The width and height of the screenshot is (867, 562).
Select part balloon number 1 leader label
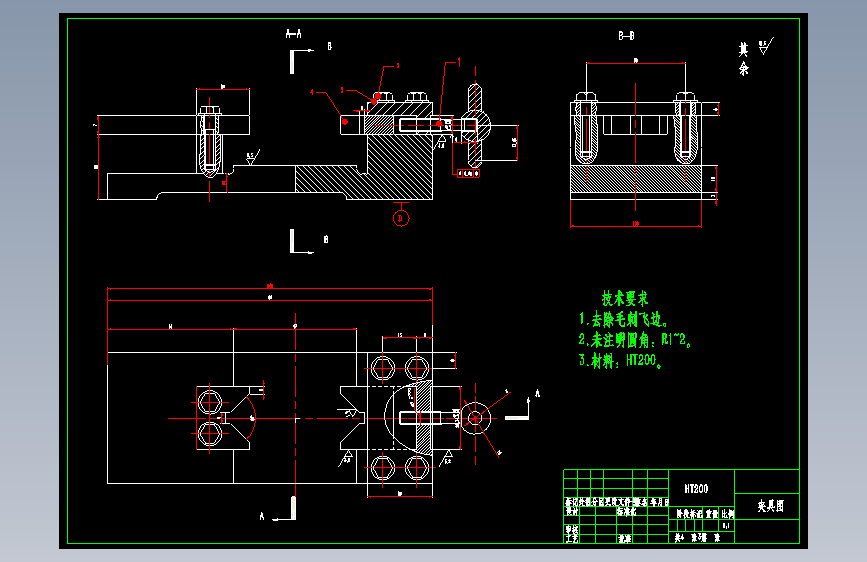pos(458,62)
